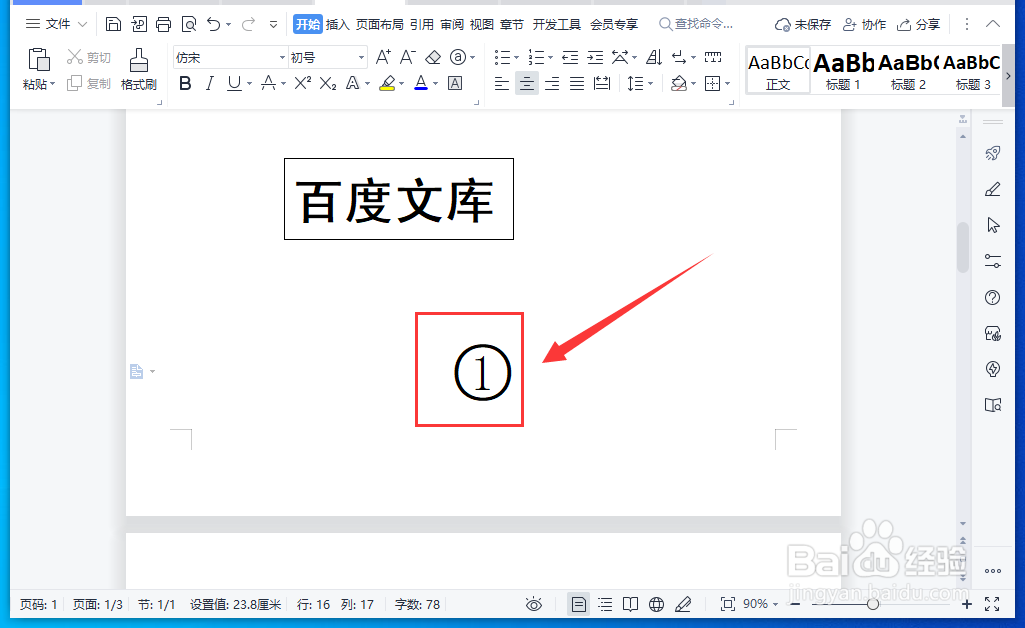Open the bullet list dropdown arrow
1025x628 pixels.
pos(516,58)
